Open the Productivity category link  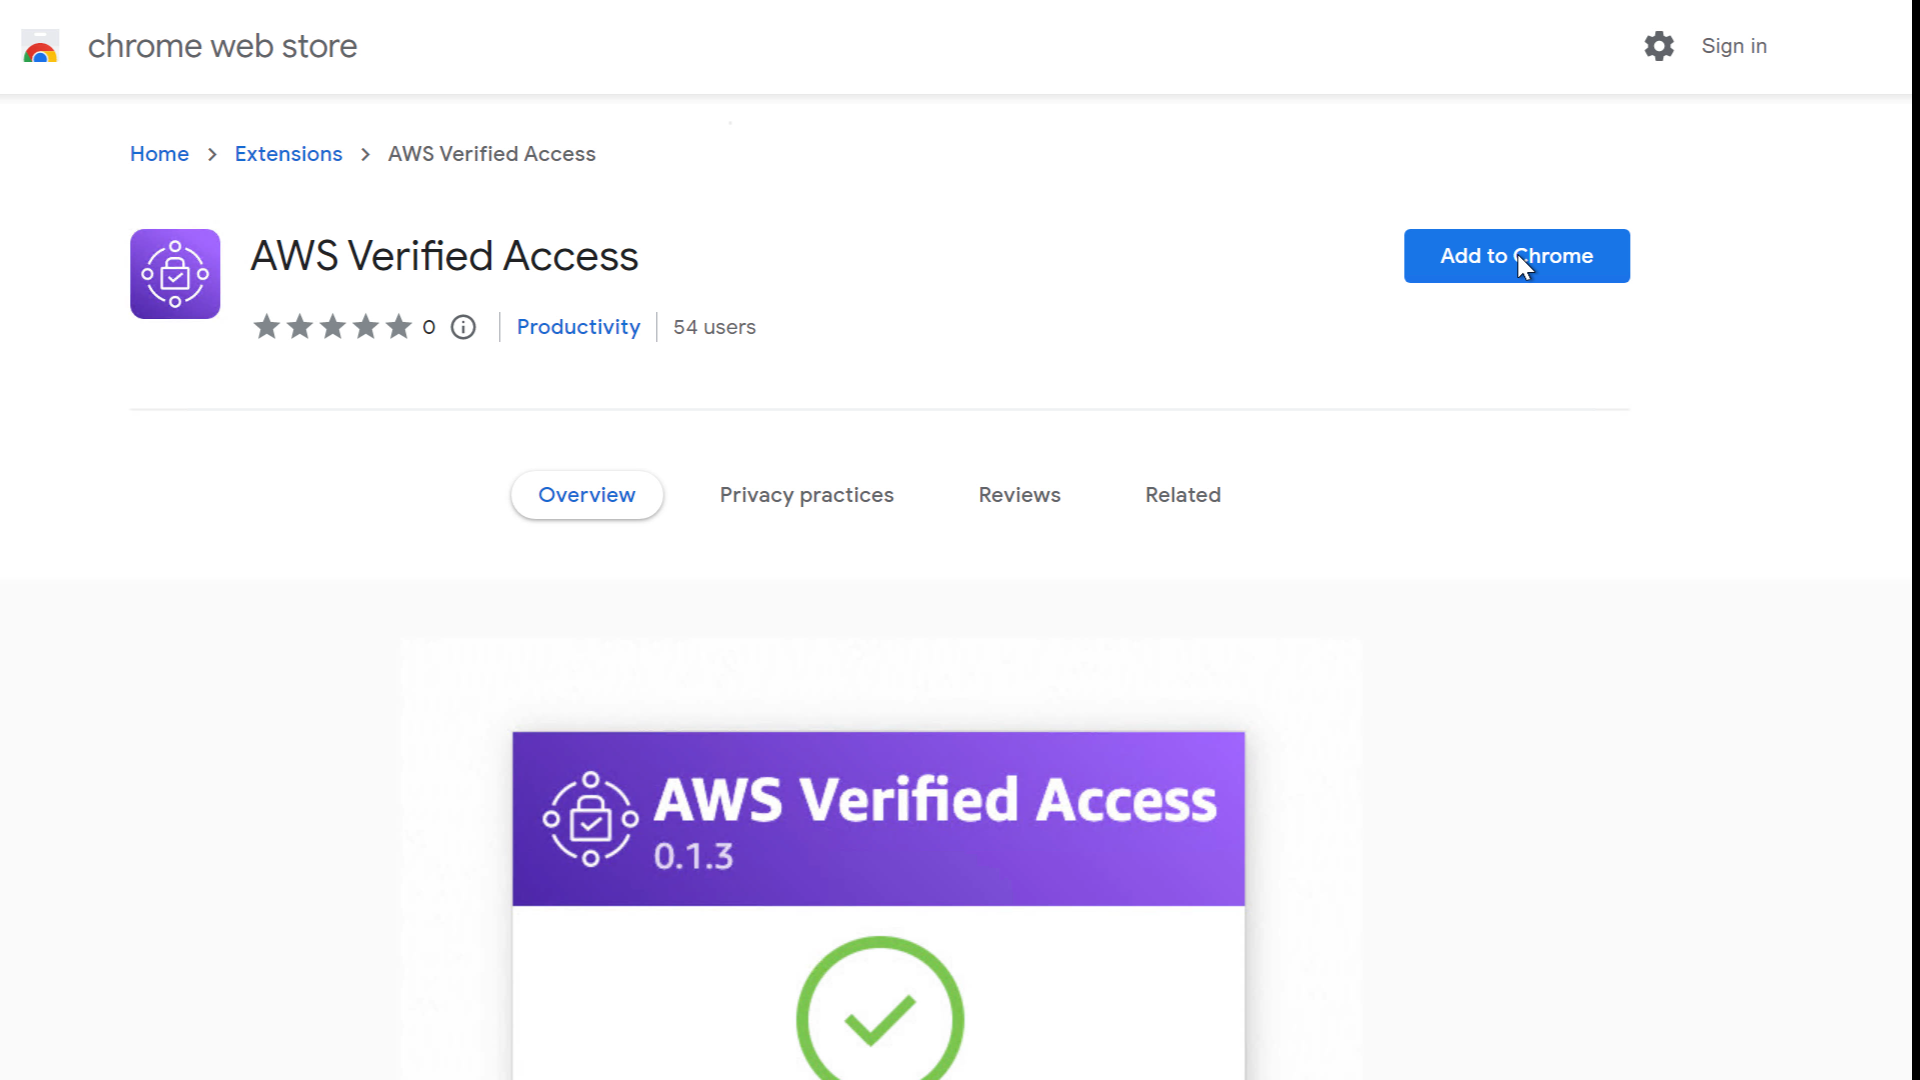578,327
